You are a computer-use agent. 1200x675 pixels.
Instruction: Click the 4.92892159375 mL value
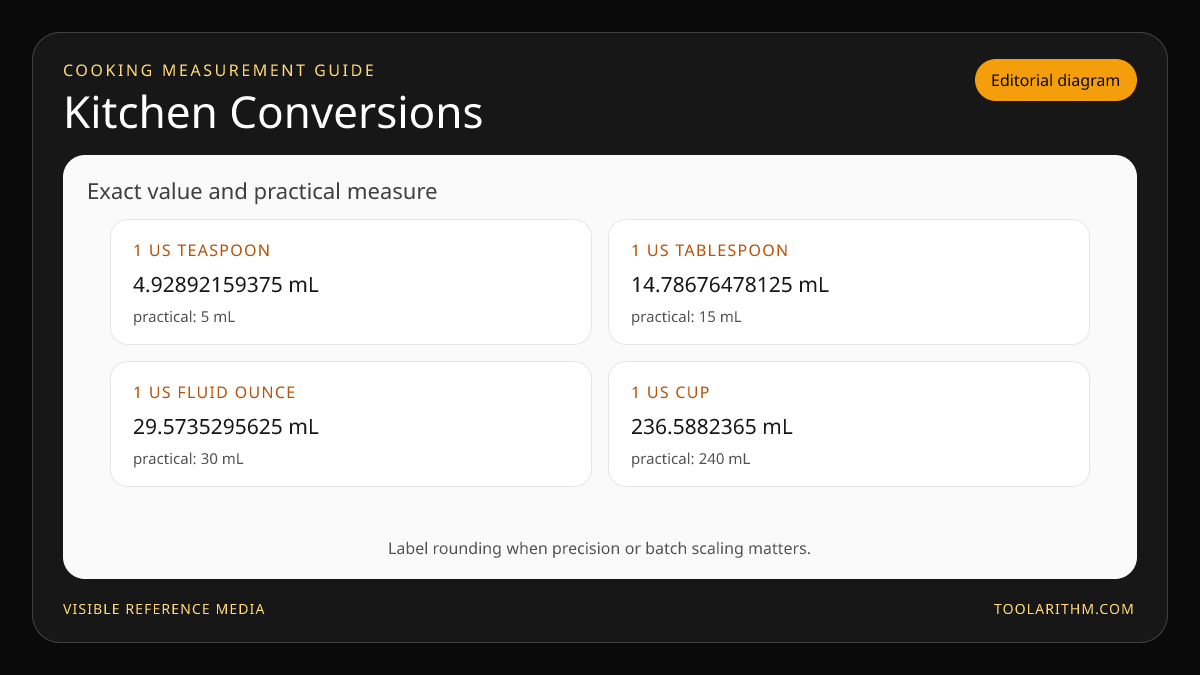click(x=226, y=285)
